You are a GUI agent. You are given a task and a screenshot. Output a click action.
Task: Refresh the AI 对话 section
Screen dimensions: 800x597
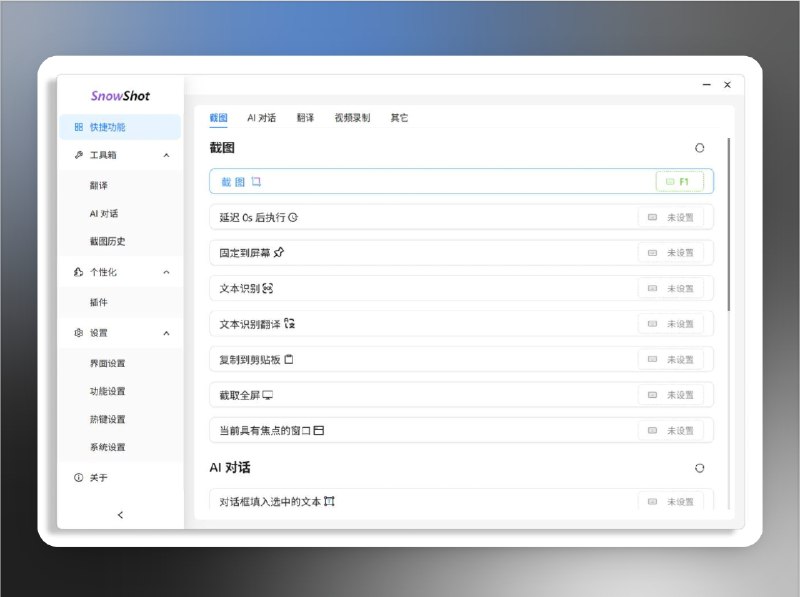[699, 467]
